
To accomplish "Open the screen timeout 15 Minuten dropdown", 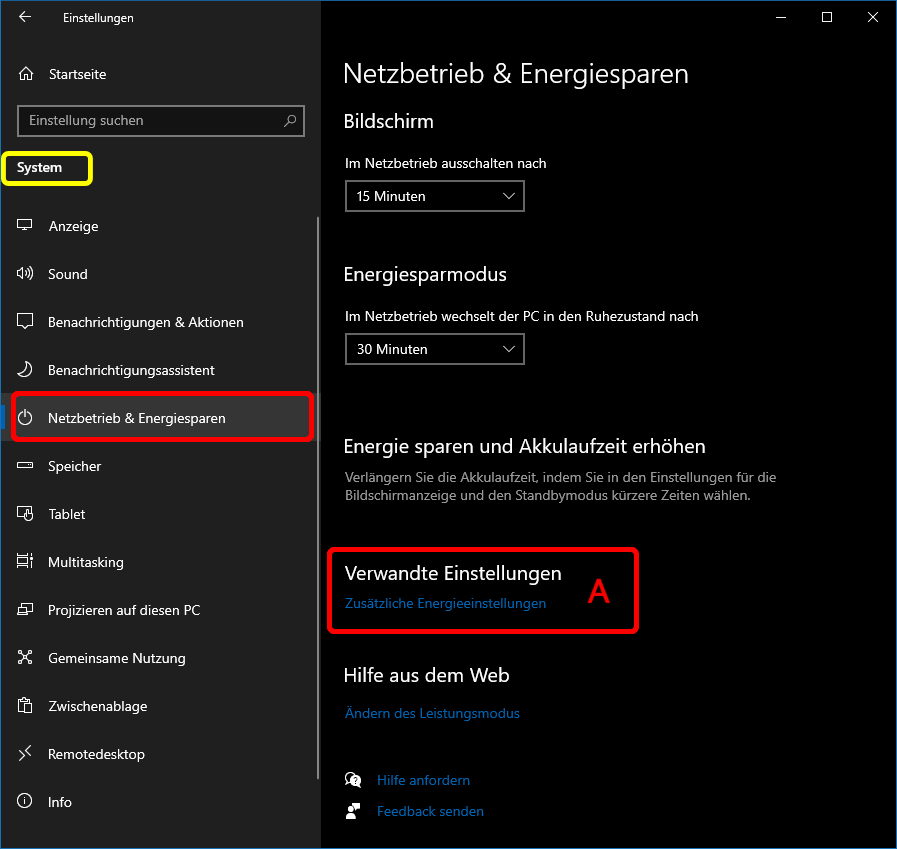I will tap(434, 196).
